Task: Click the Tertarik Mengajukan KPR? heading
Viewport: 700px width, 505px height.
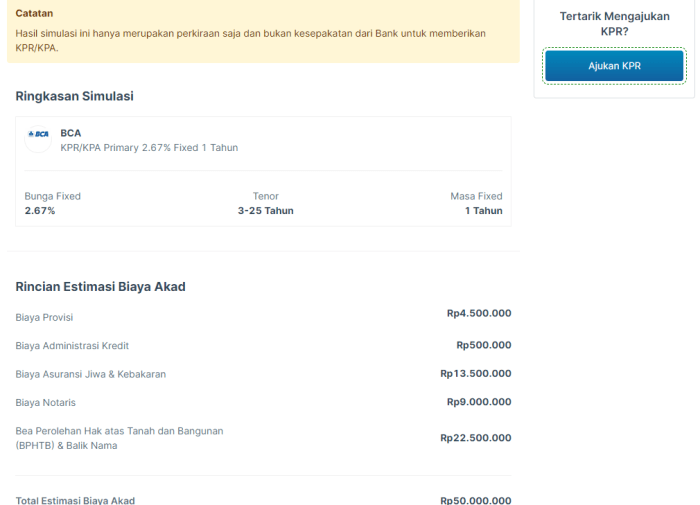Action: pos(615,24)
